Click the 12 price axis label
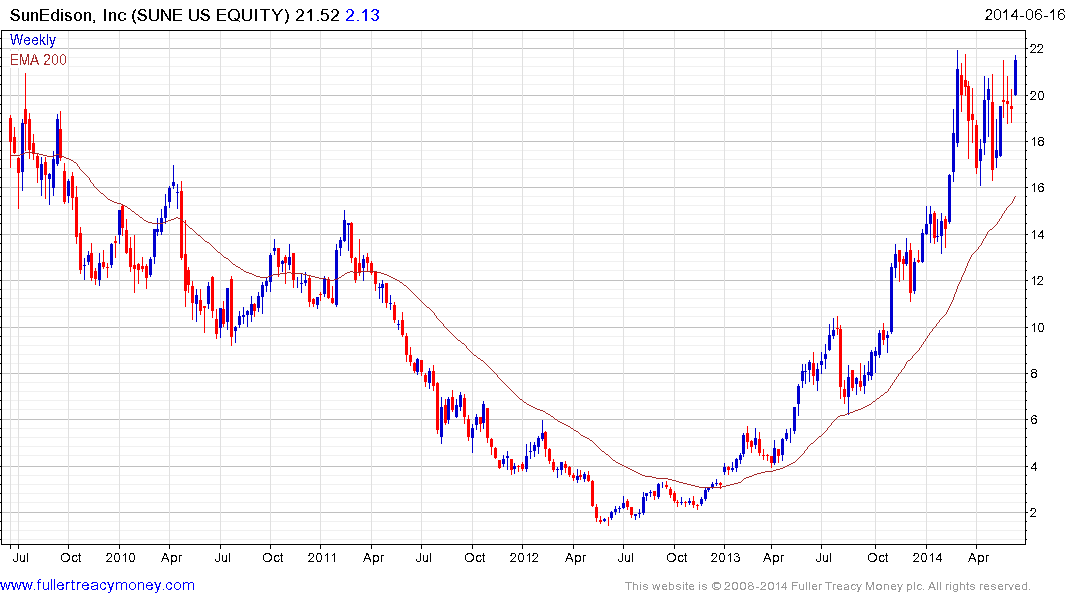Screen dimensions: 1075x600 (x=1036, y=280)
